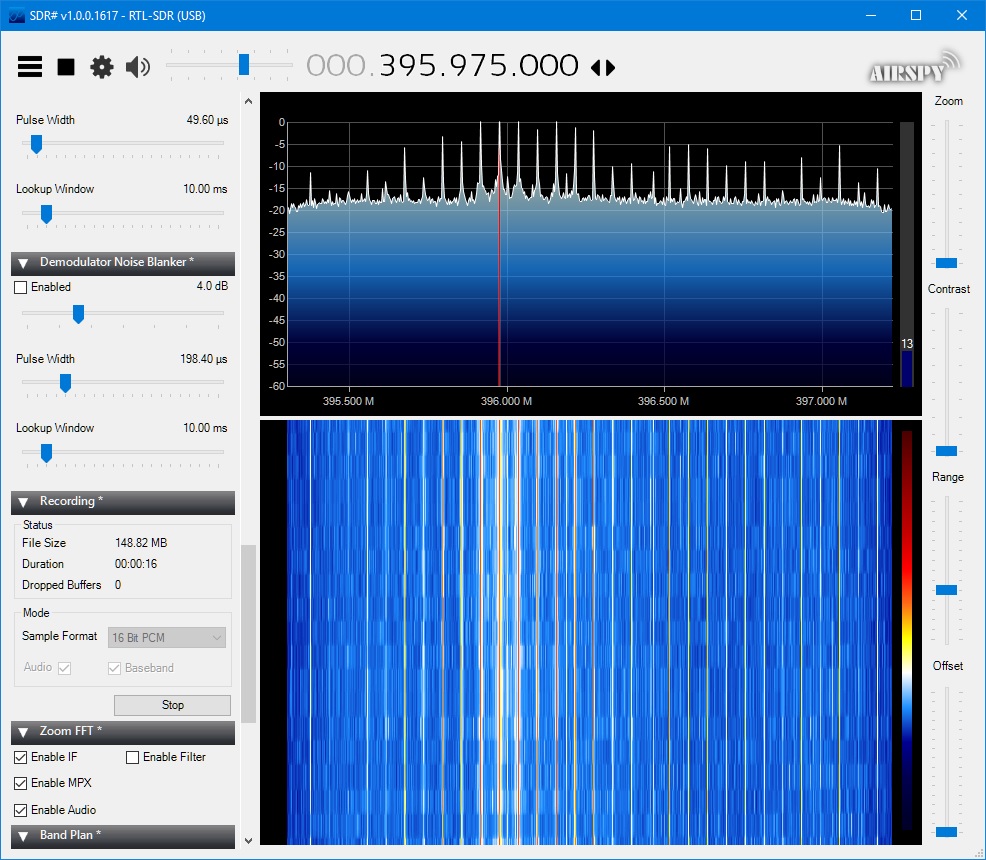Click the File Size value 148.82 MB
This screenshot has height=860, width=986.
141,543
